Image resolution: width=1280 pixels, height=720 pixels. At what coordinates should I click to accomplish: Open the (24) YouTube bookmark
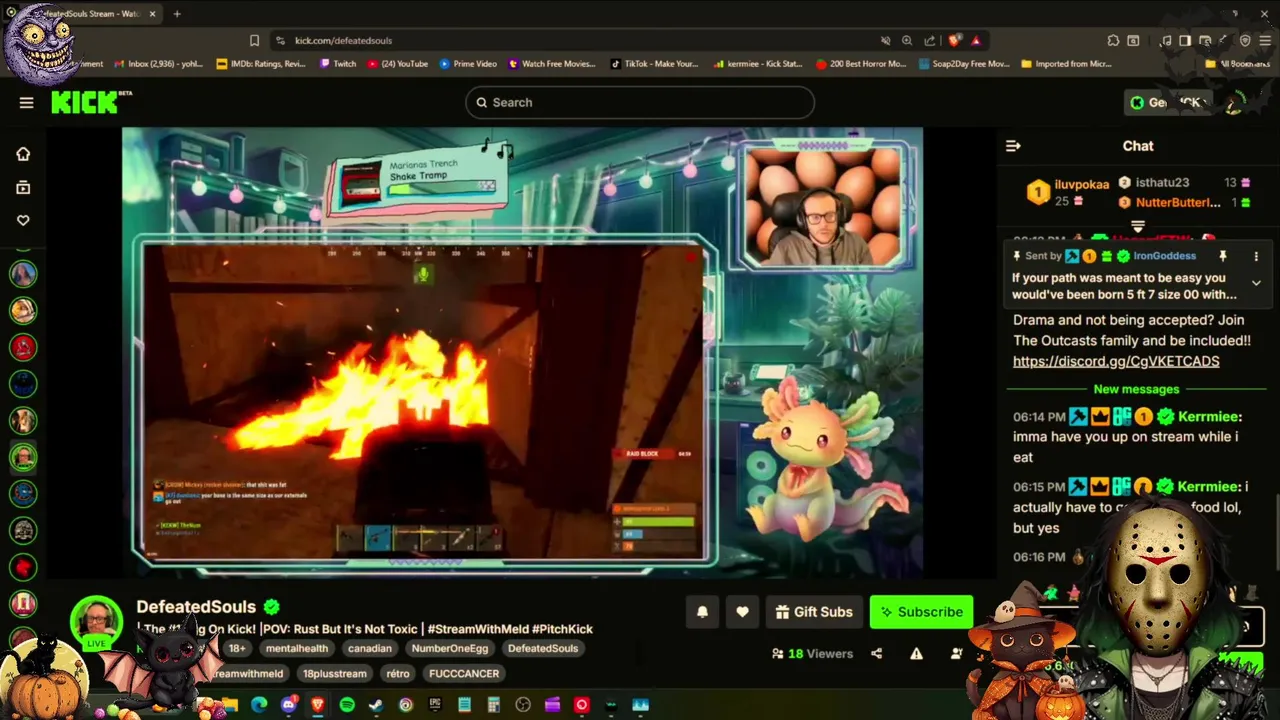[398, 64]
